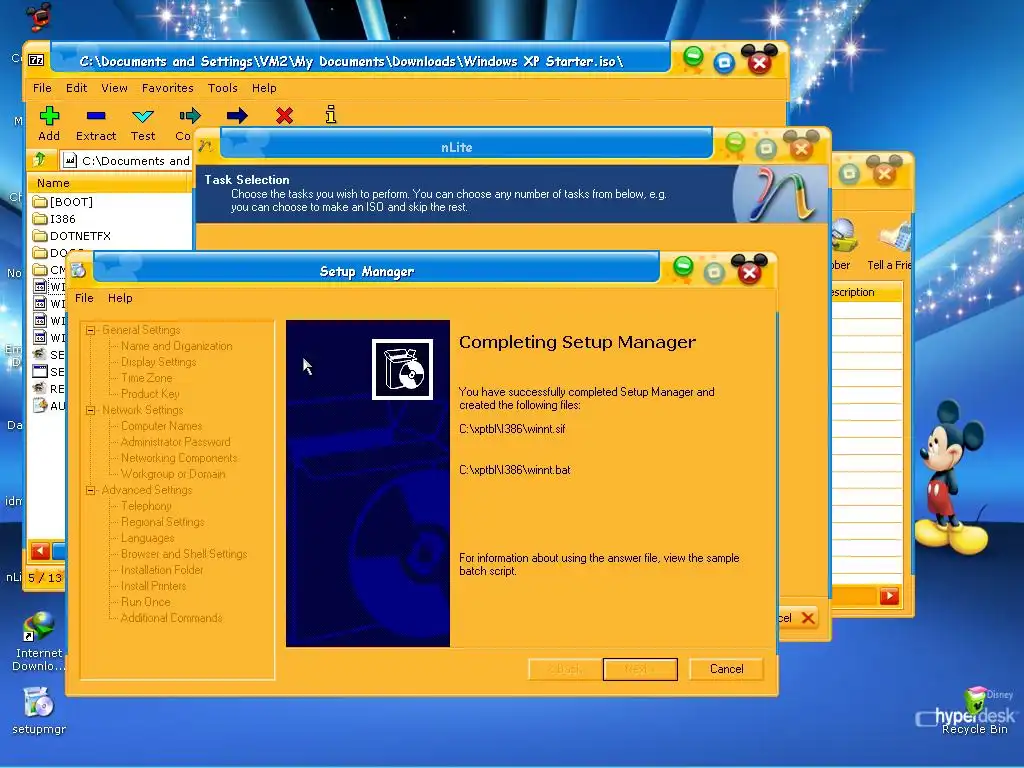Image resolution: width=1024 pixels, height=768 pixels.
Task: Click the Mickey icon at desktop top-left
Action: [39, 16]
